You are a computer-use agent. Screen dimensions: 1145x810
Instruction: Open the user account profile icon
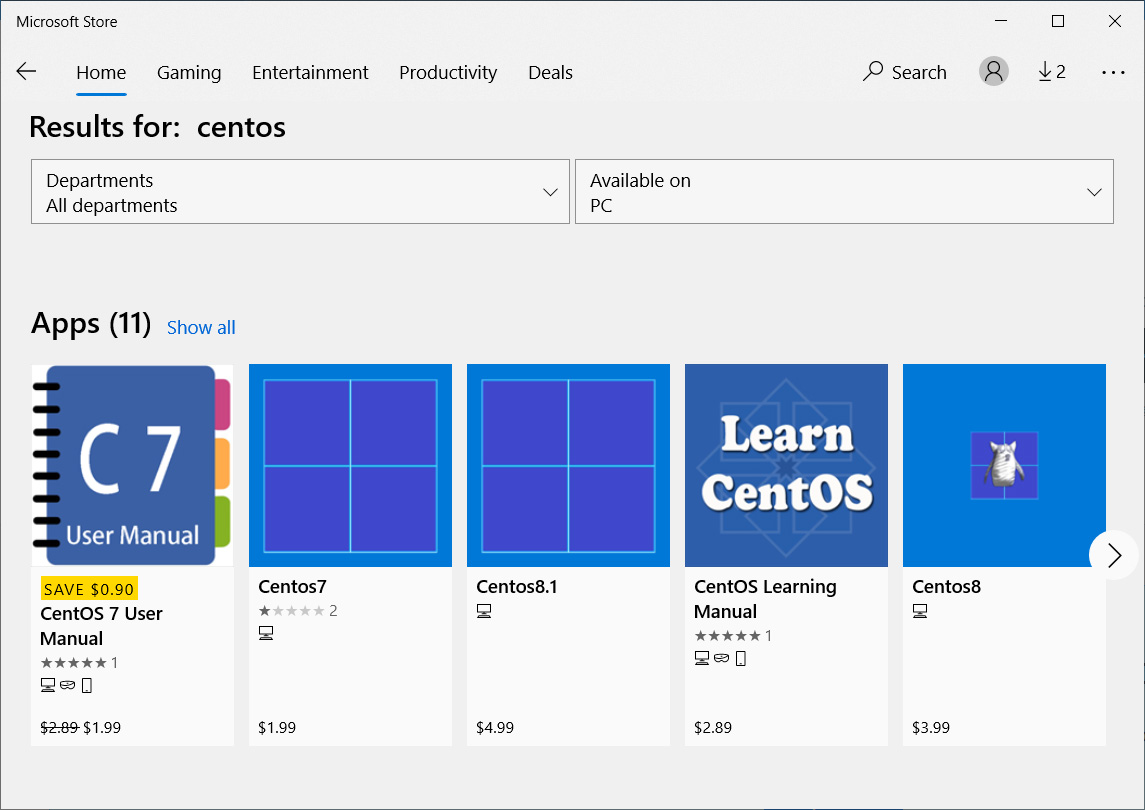click(993, 72)
